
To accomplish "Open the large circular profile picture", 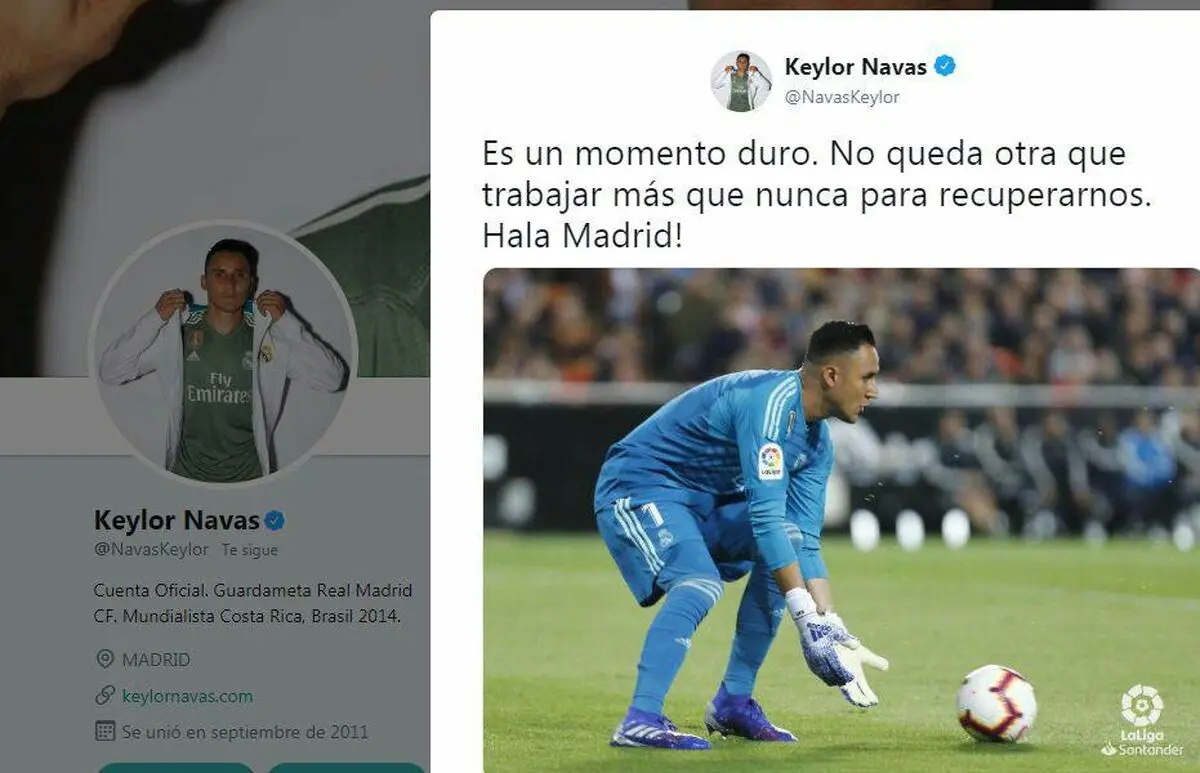I will (x=223, y=354).
